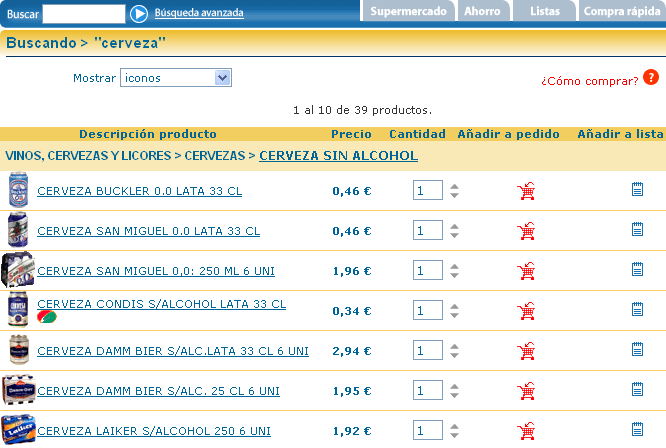Viewport: 666px width, 448px height.
Task: Click the search go arrow button
Action: (x=140, y=13)
